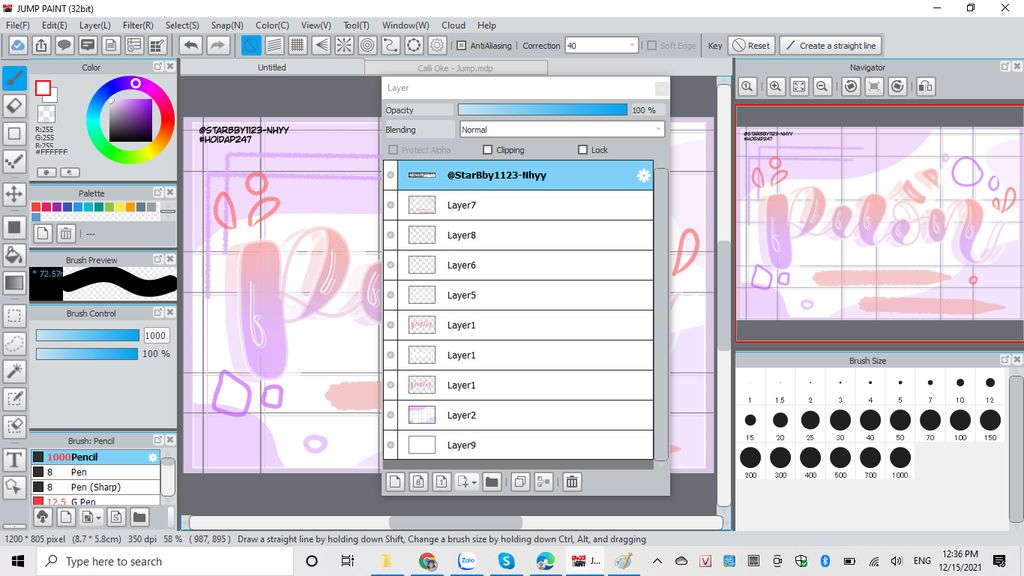Duplicate layer icon in Layer panel
The image size is (1024, 576).
click(x=520, y=482)
